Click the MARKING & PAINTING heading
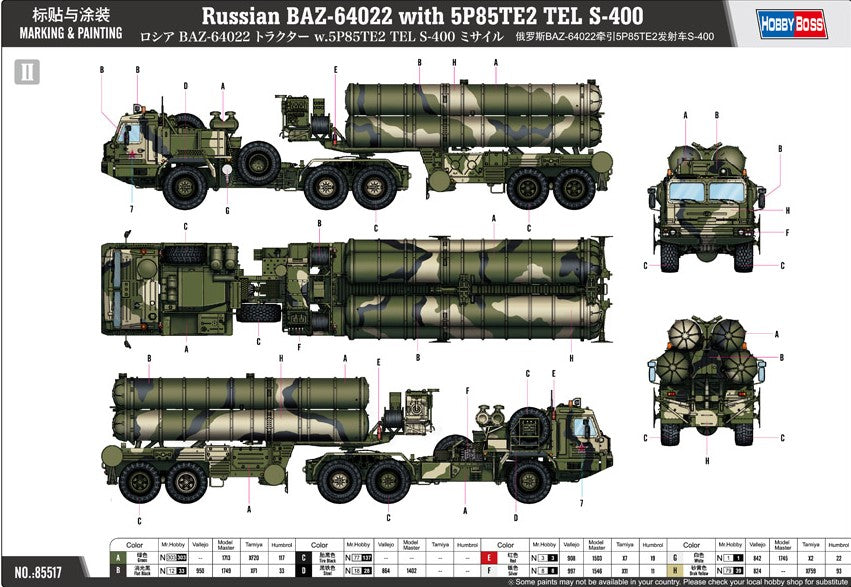This screenshot has height=587, width=851. (x=71, y=33)
